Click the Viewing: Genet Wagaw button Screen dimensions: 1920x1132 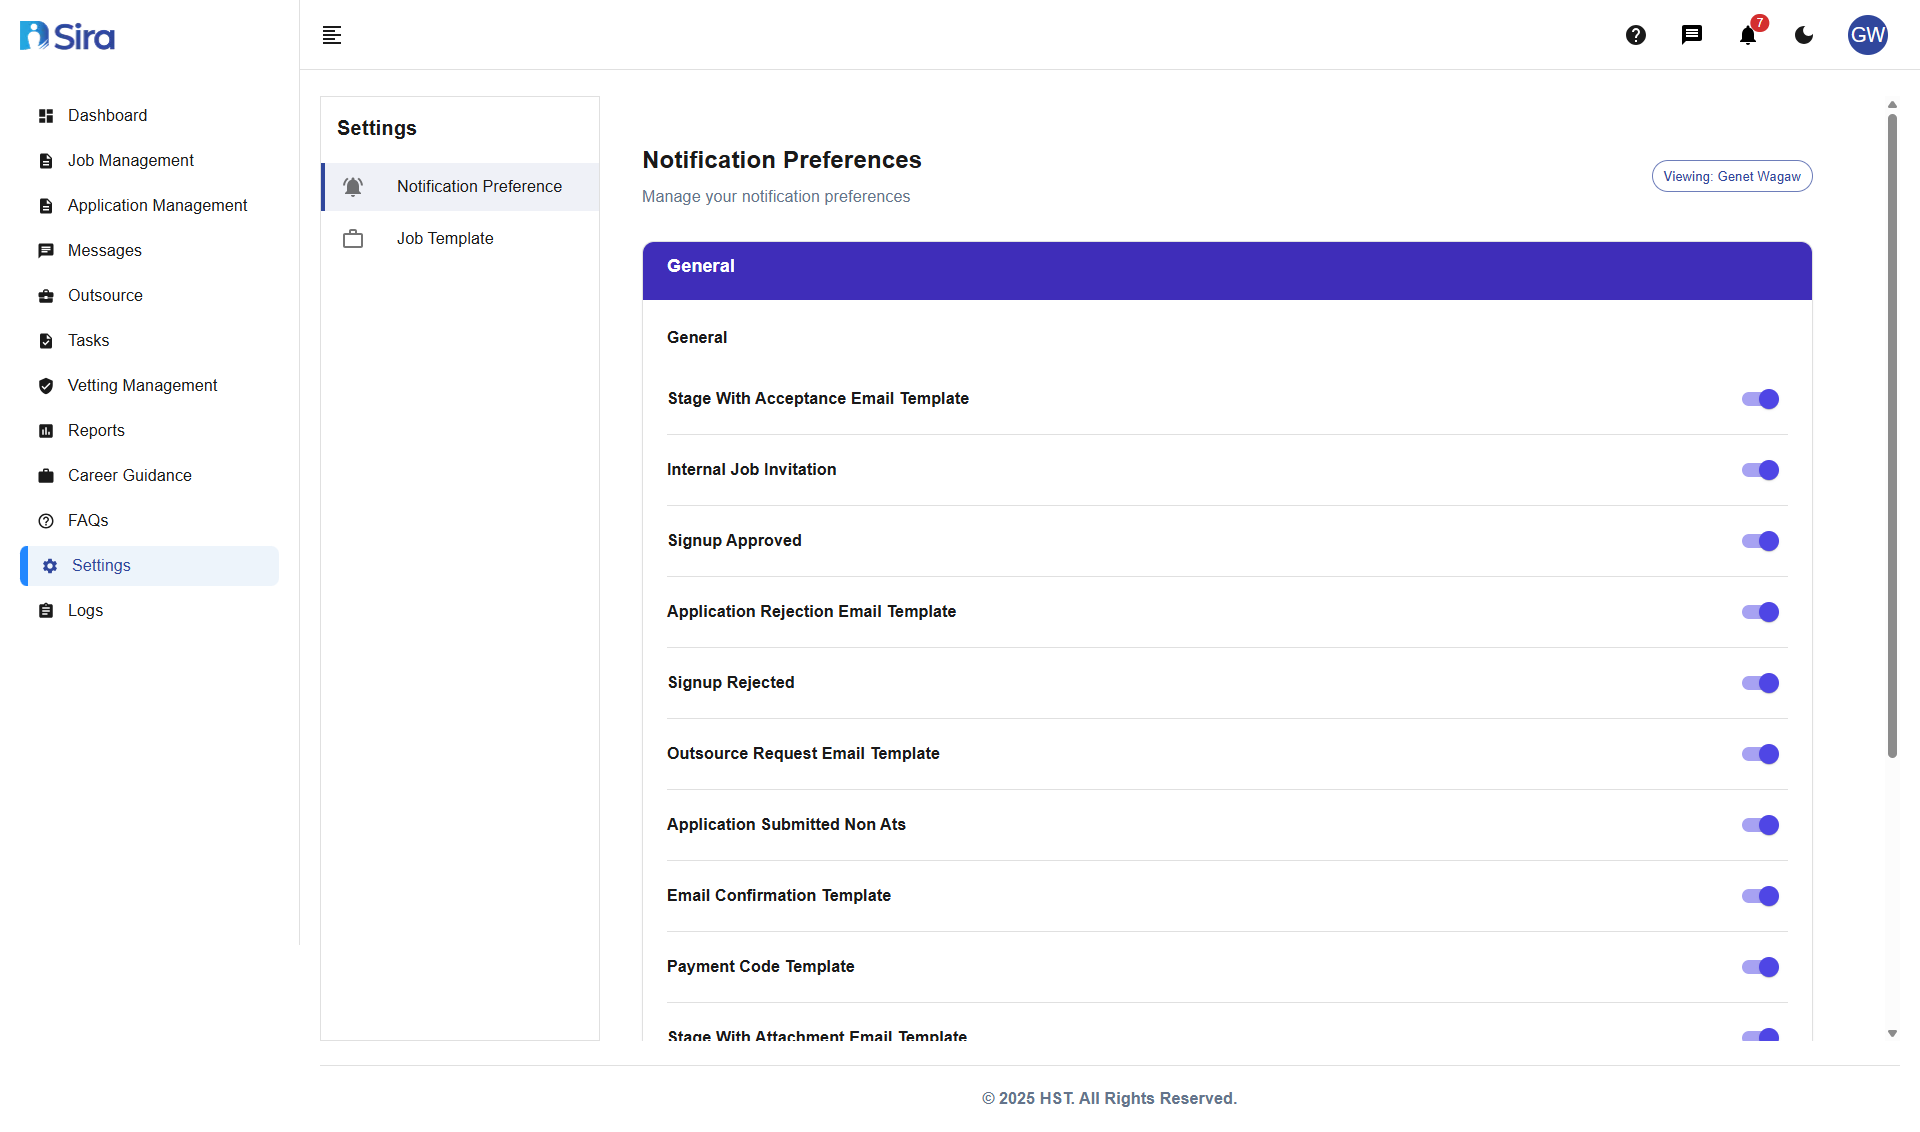coord(1731,176)
